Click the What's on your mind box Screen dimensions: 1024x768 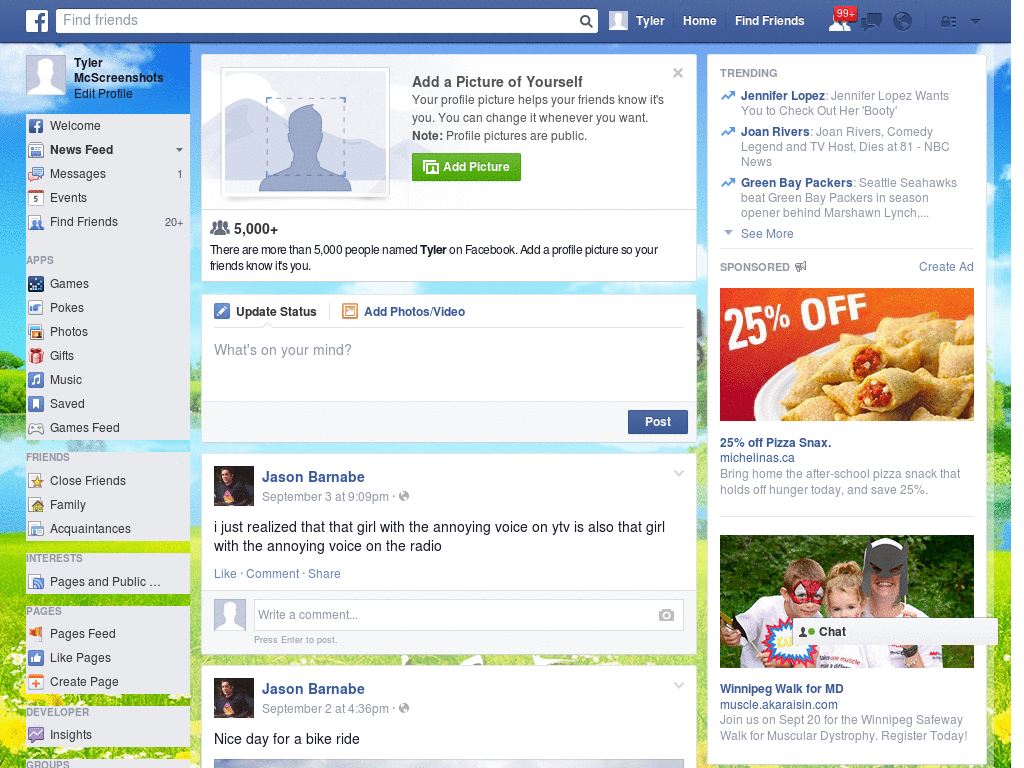pyautogui.click(x=449, y=364)
